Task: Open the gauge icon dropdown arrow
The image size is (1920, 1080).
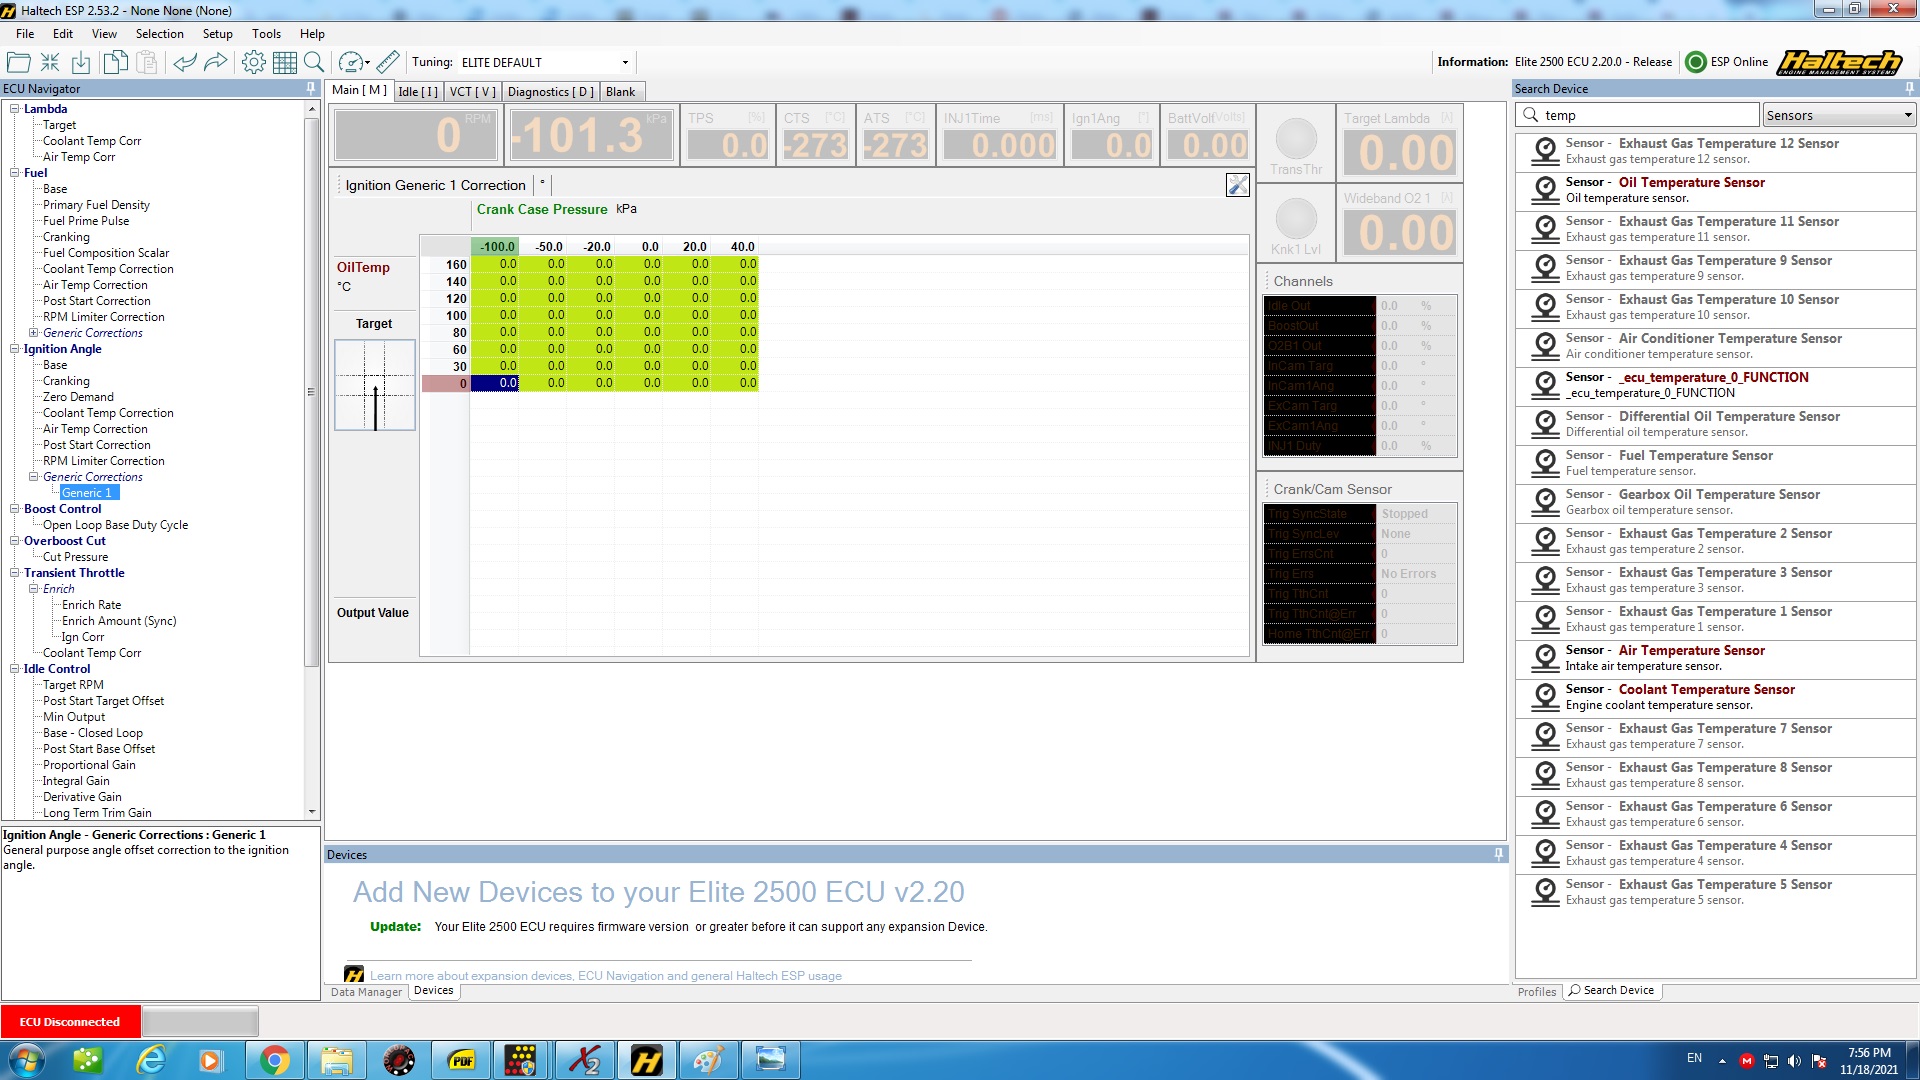Action: (x=367, y=63)
